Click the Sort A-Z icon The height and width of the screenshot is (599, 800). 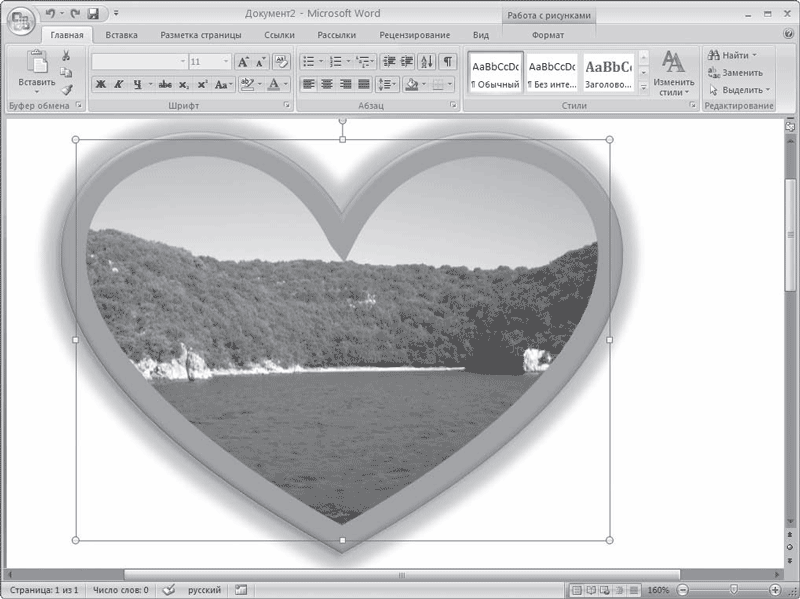coord(427,62)
